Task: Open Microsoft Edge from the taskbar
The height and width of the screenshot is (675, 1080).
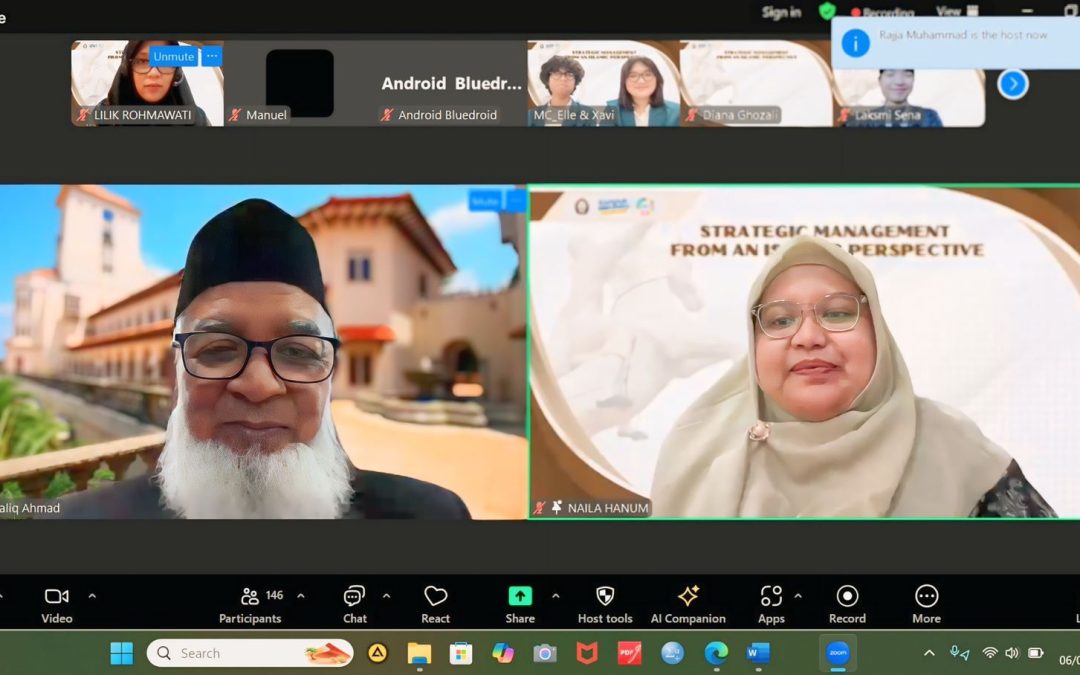Action: point(716,653)
